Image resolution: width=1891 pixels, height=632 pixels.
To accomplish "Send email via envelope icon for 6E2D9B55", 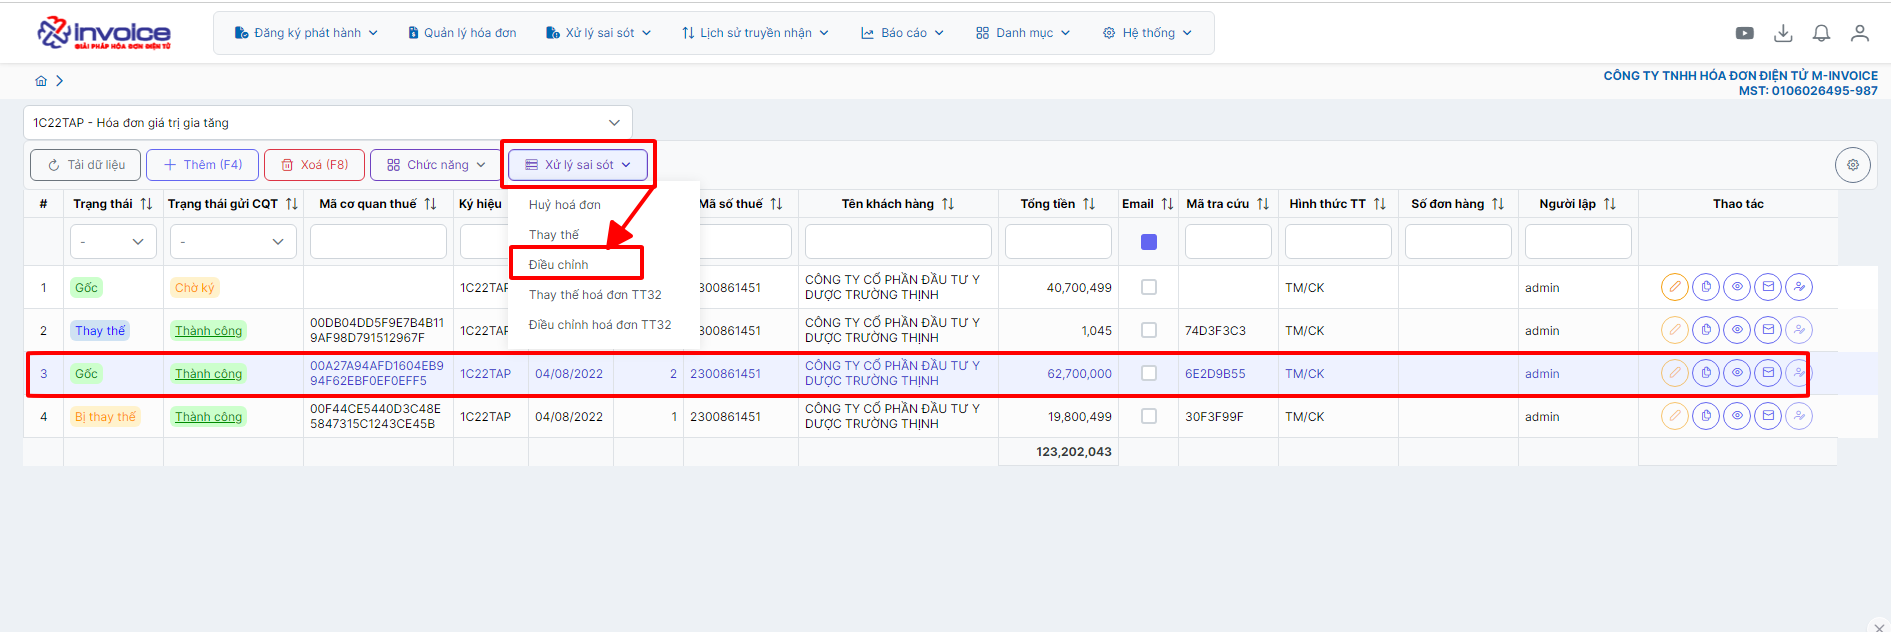I will (1768, 373).
